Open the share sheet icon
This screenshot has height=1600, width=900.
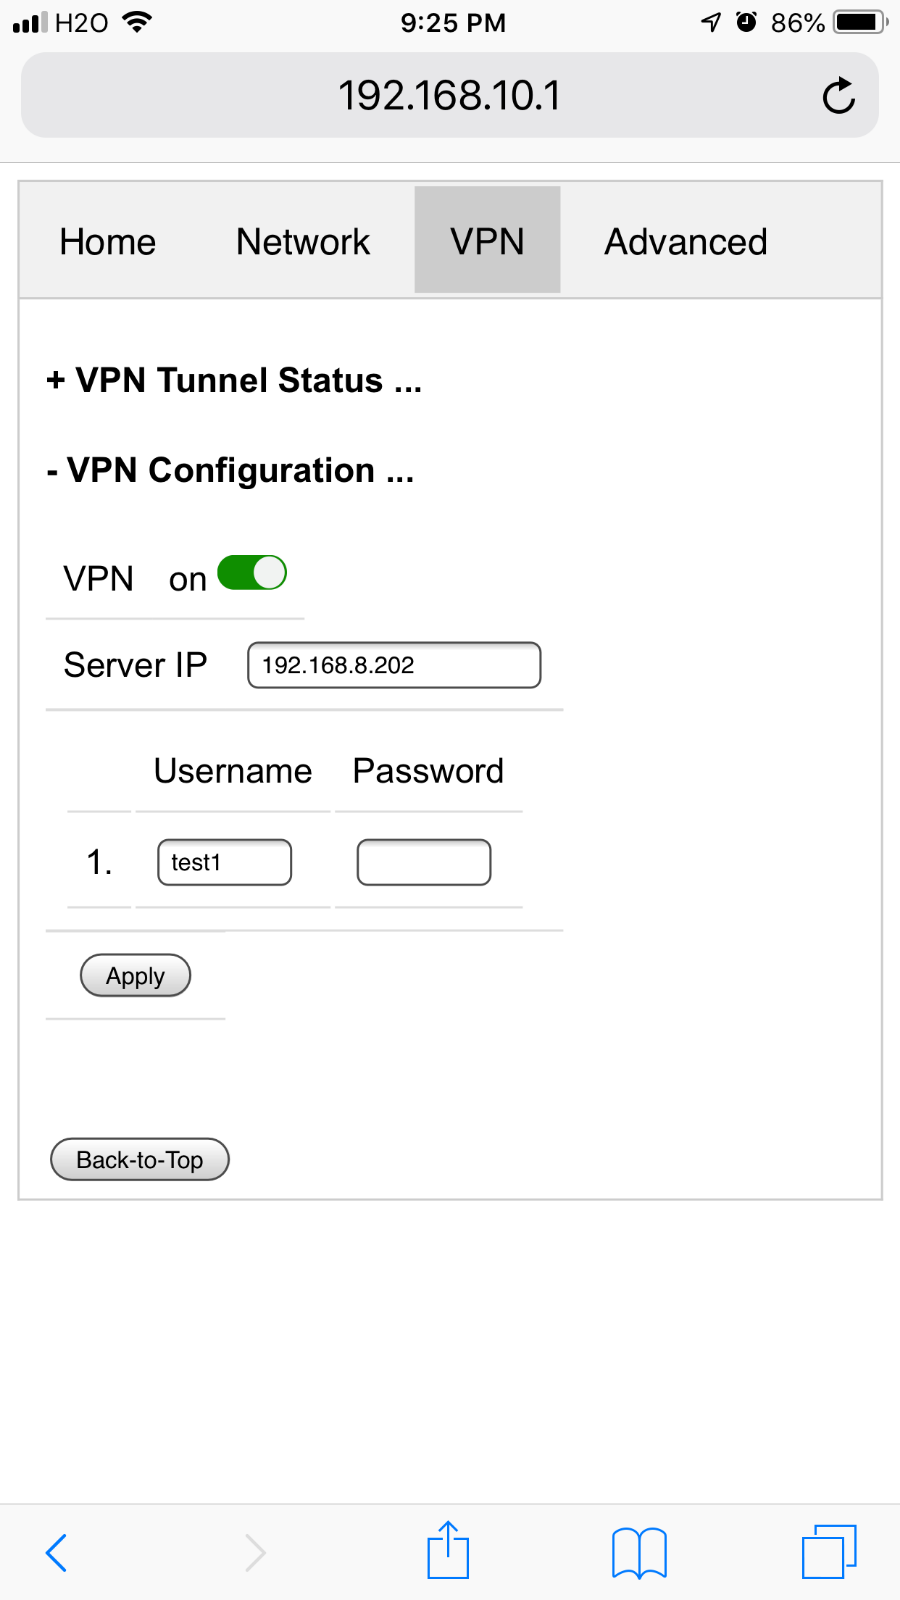coord(448,1550)
